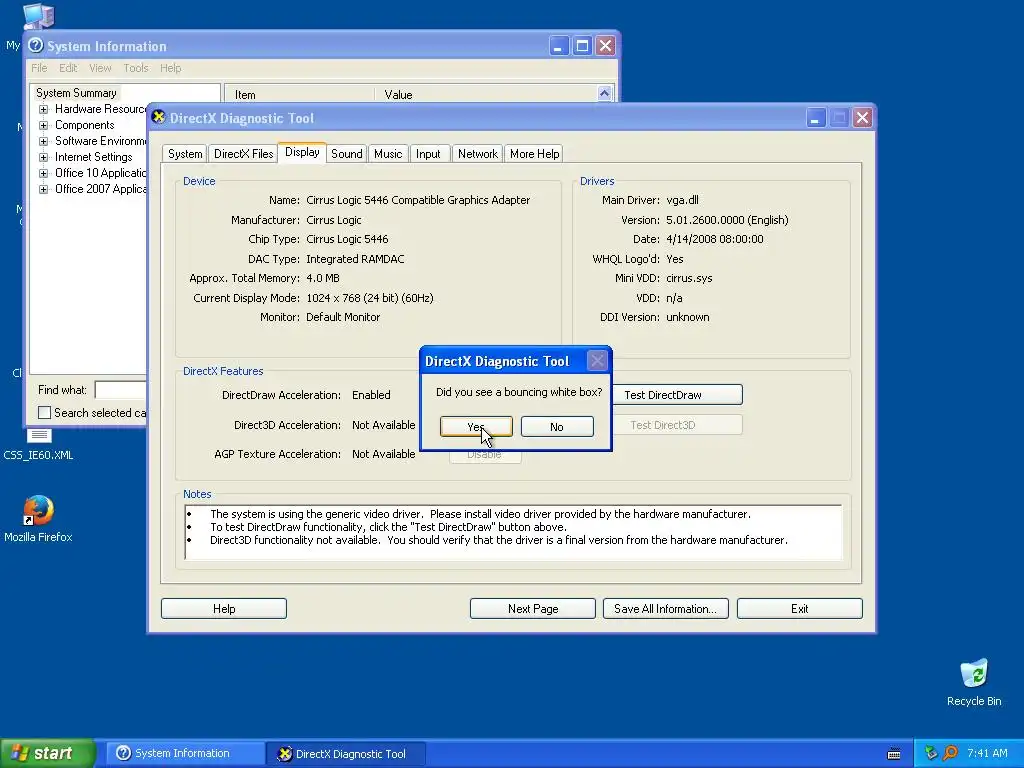
Task: Open Tools menu in System Information
Action: tap(136, 68)
